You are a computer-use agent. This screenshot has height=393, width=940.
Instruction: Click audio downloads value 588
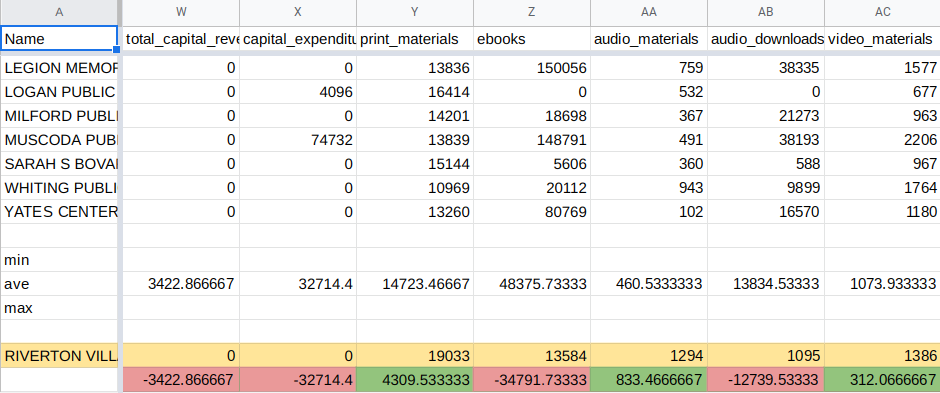point(766,164)
